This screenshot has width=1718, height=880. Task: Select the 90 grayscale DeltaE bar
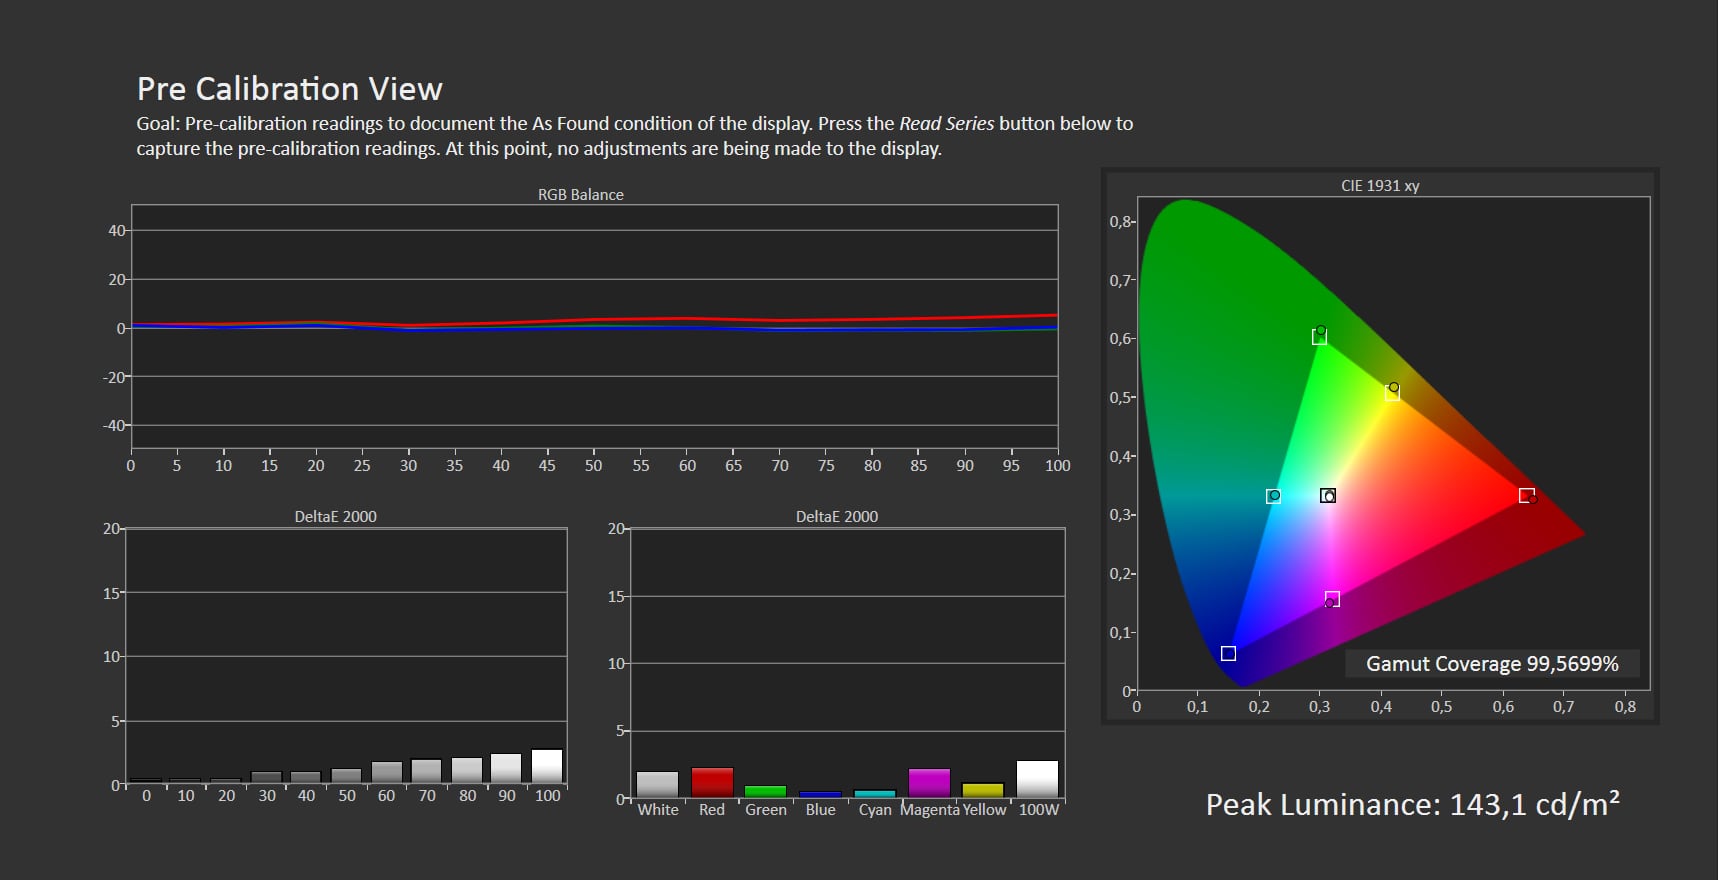click(x=506, y=768)
